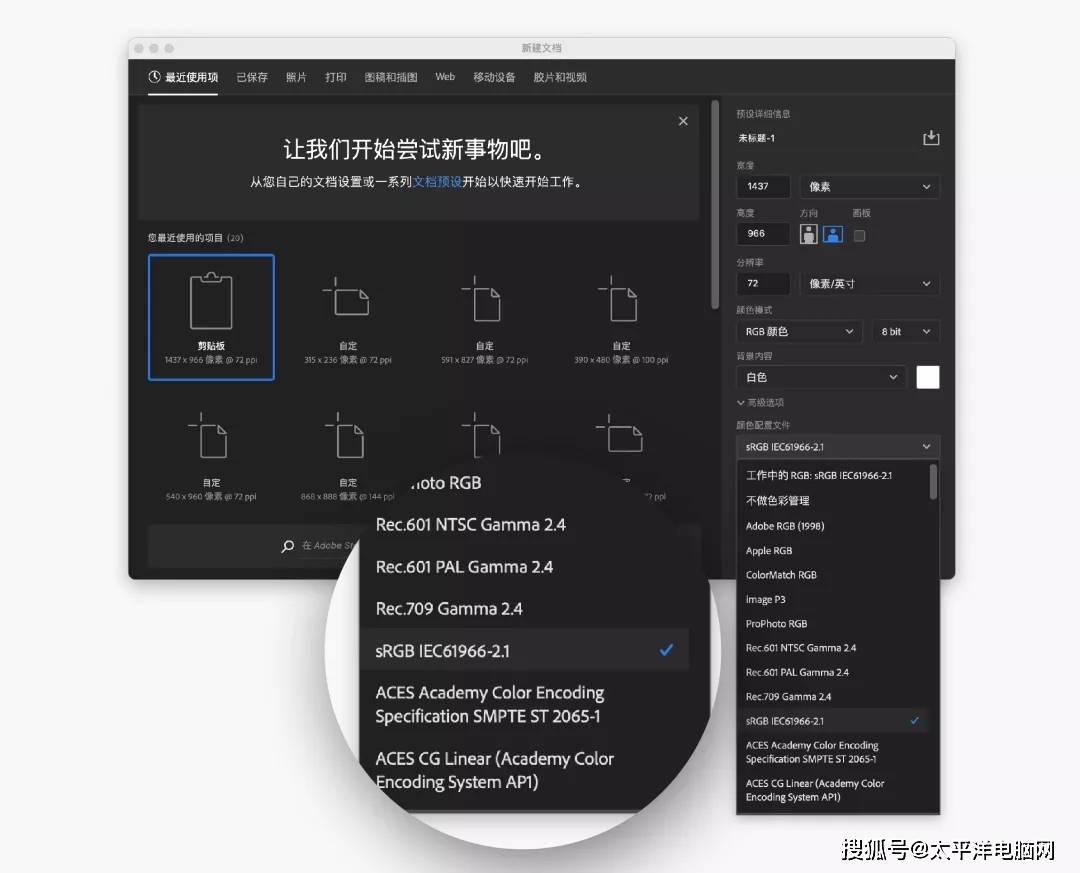Switch to the 移动设备 tab
The height and width of the screenshot is (873, 1080).
pos(494,77)
